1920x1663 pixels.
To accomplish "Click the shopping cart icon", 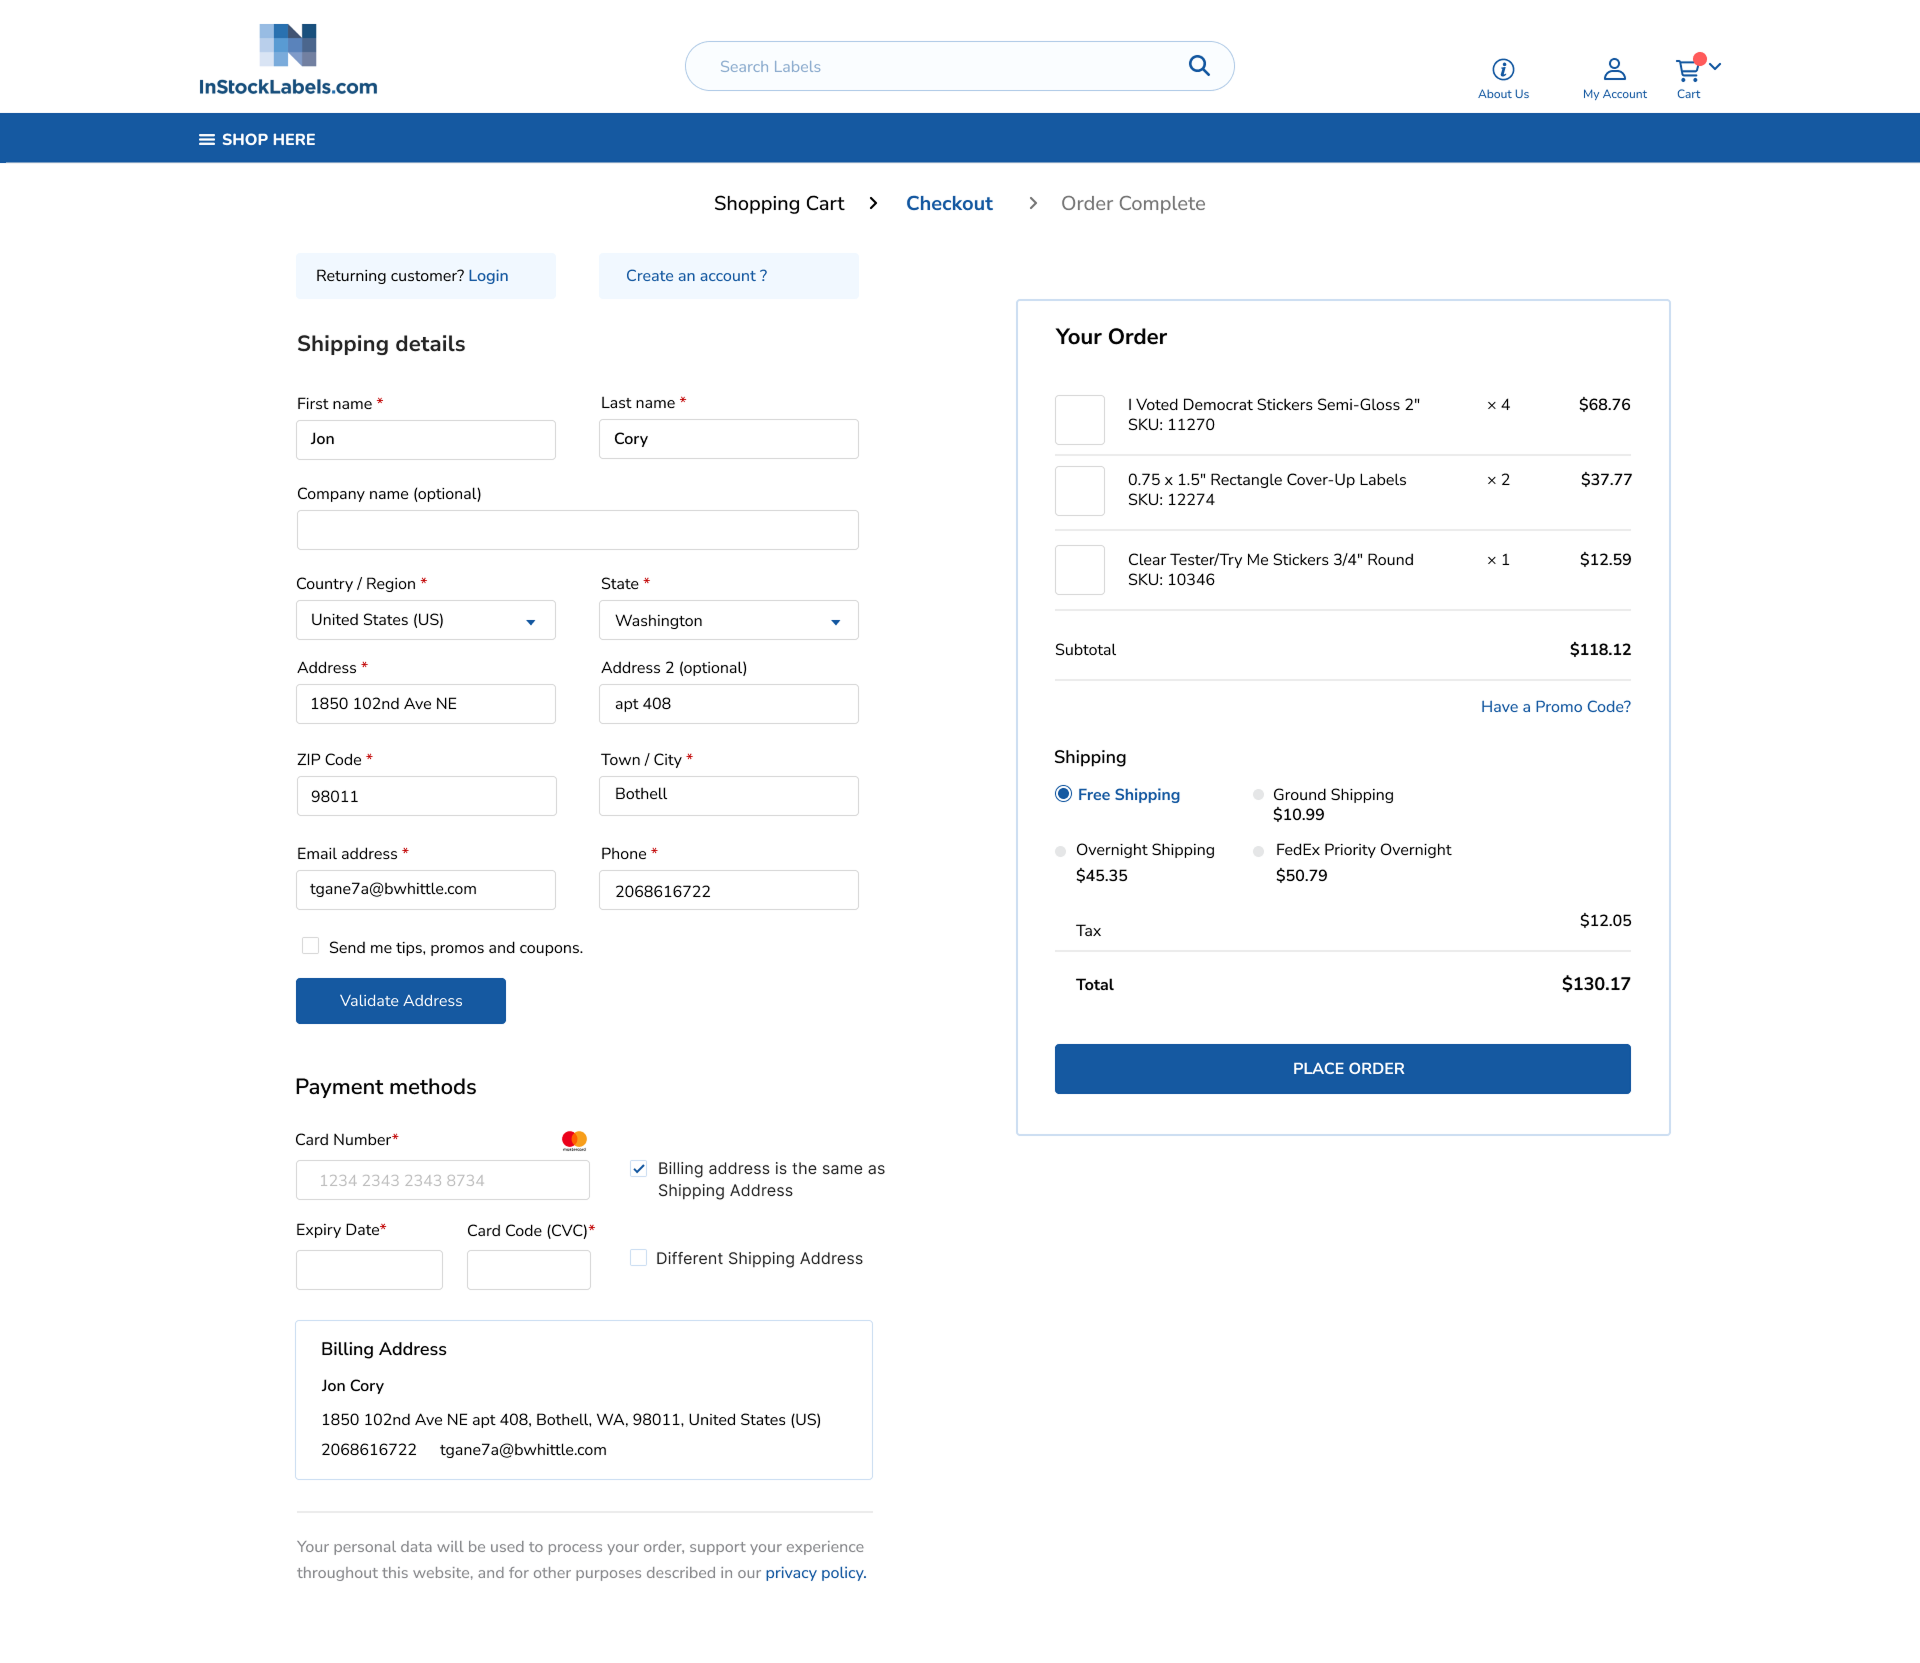I will pos(1687,70).
